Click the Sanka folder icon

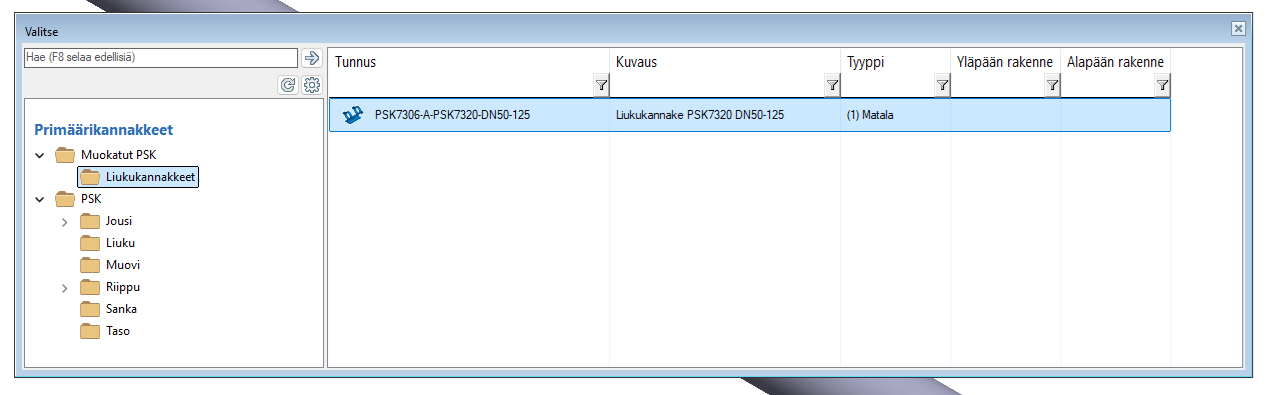[x=90, y=309]
